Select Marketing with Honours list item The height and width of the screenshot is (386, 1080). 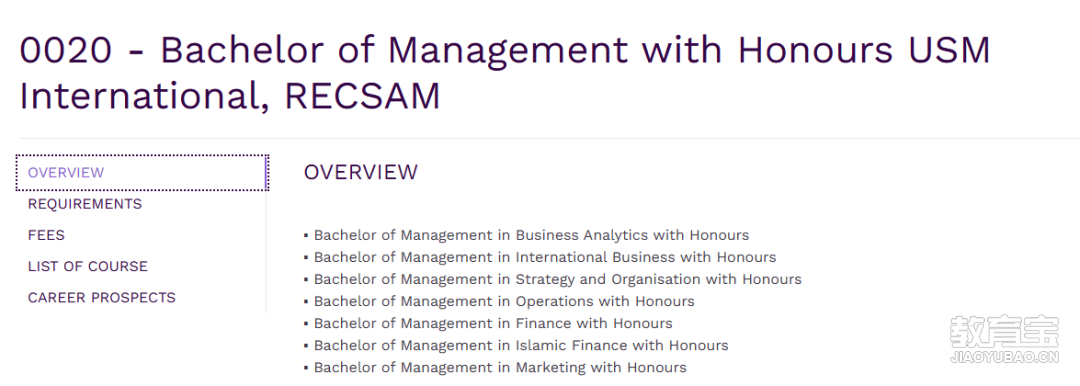[x=500, y=367]
